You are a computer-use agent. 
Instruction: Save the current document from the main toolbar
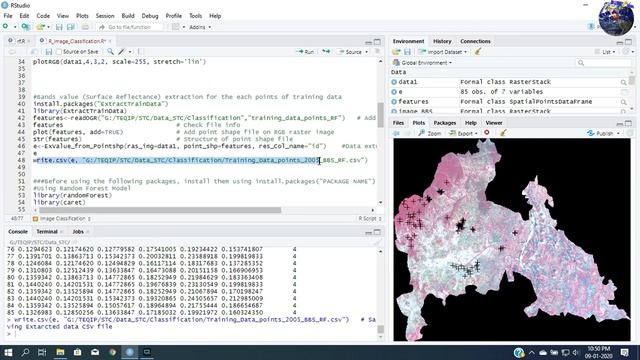click(59, 27)
